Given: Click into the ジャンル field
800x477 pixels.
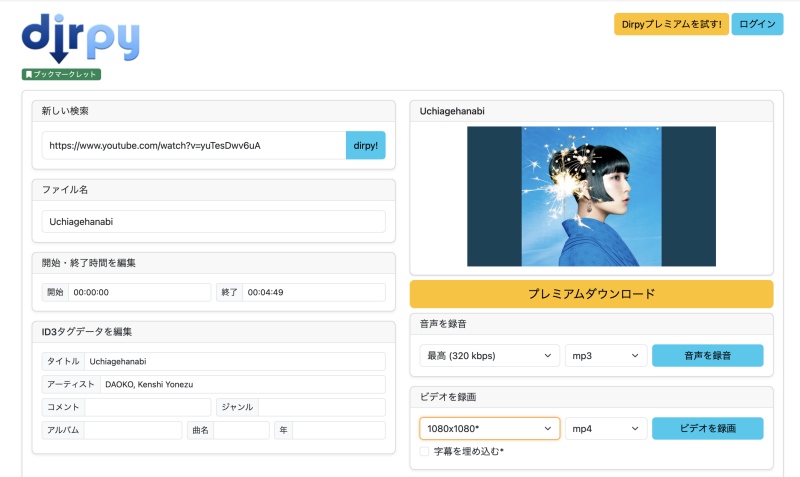Looking at the screenshot, I should [322, 407].
